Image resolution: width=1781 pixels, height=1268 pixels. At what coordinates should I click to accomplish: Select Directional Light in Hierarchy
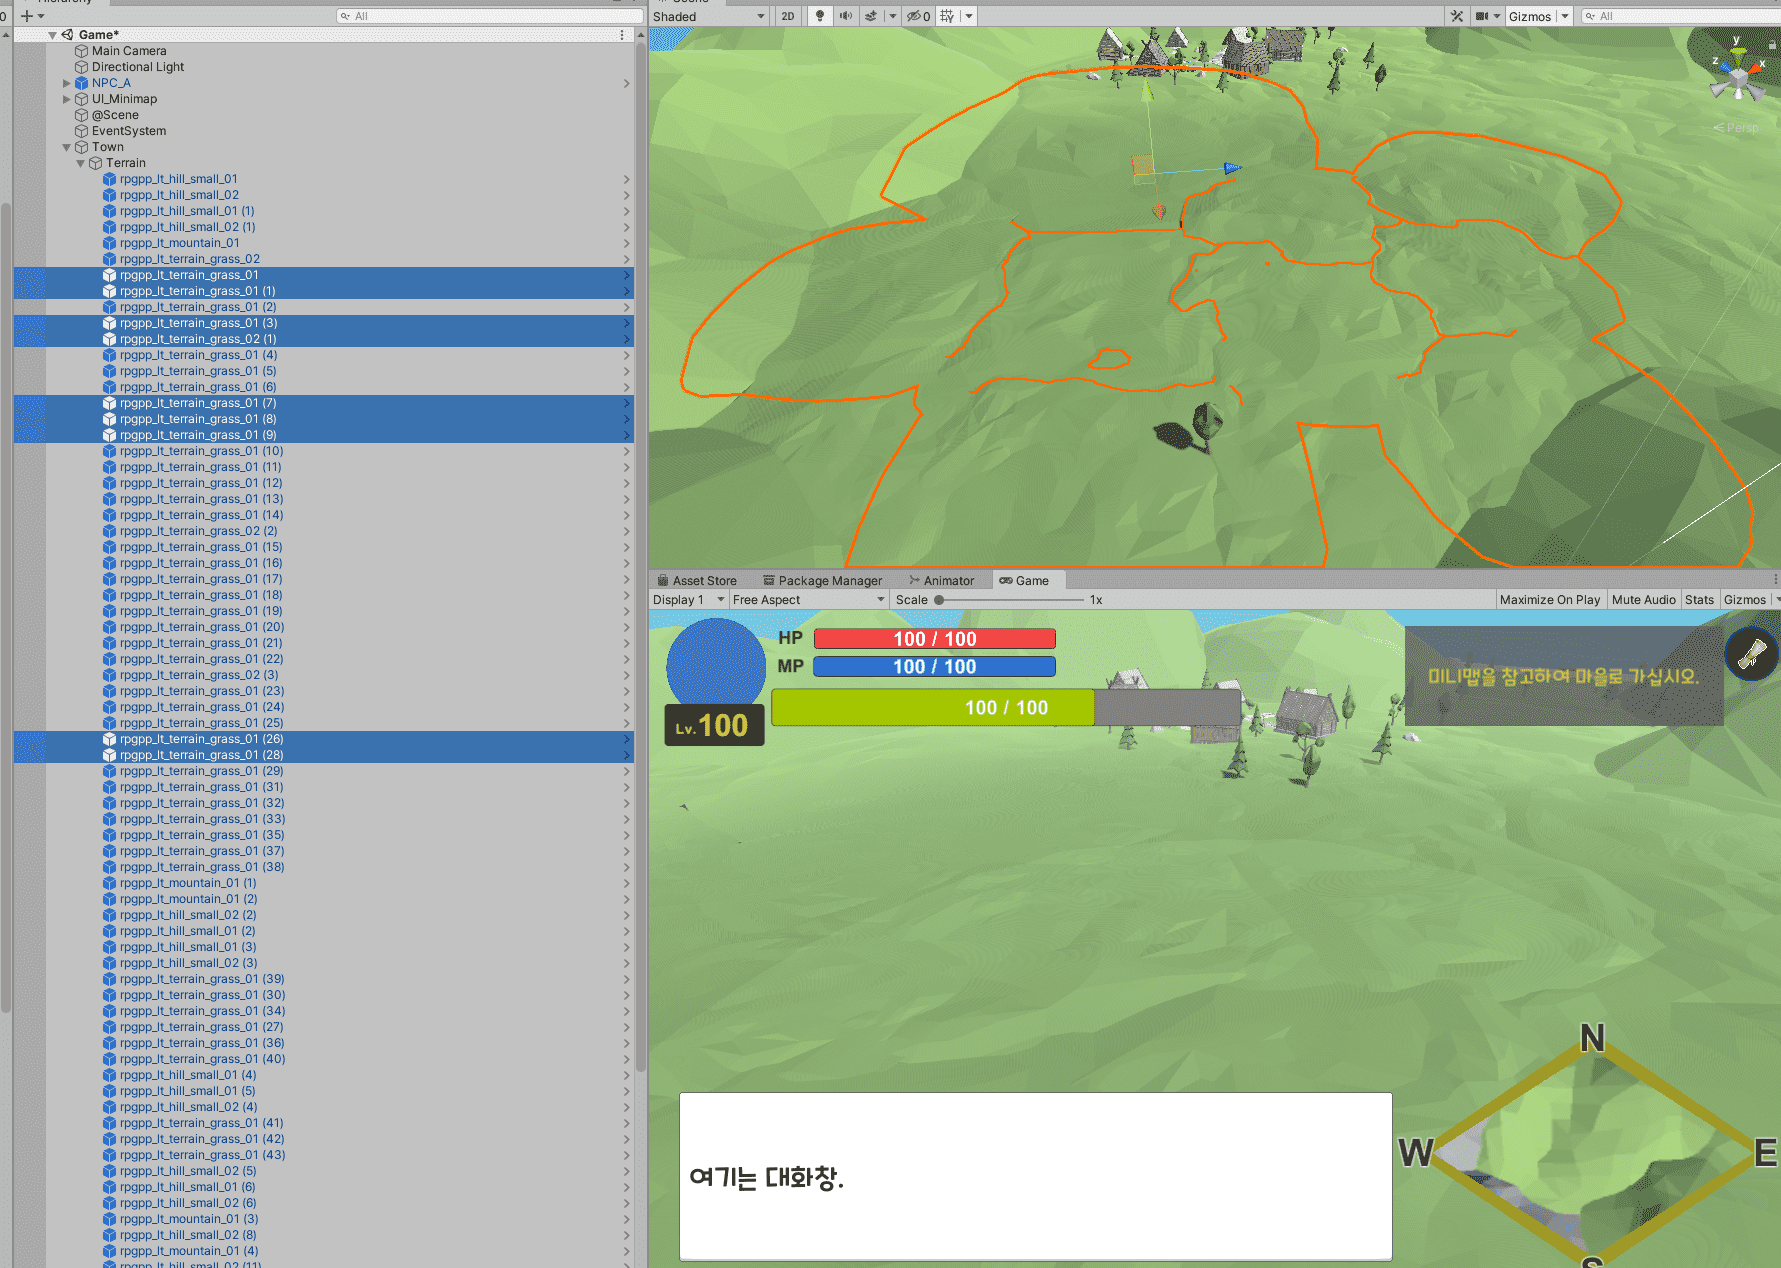pyautogui.click(x=138, y=67)
